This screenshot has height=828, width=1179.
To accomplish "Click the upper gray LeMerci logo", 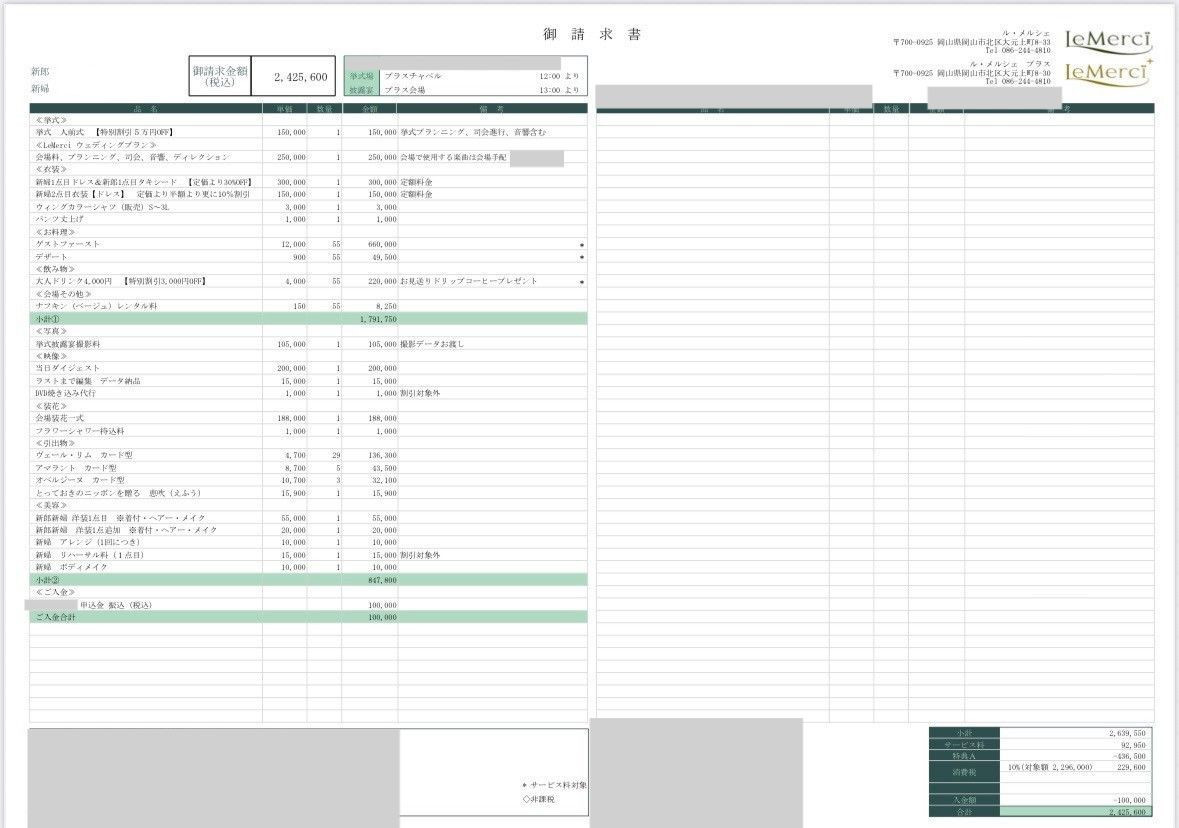I will 1108,41.
